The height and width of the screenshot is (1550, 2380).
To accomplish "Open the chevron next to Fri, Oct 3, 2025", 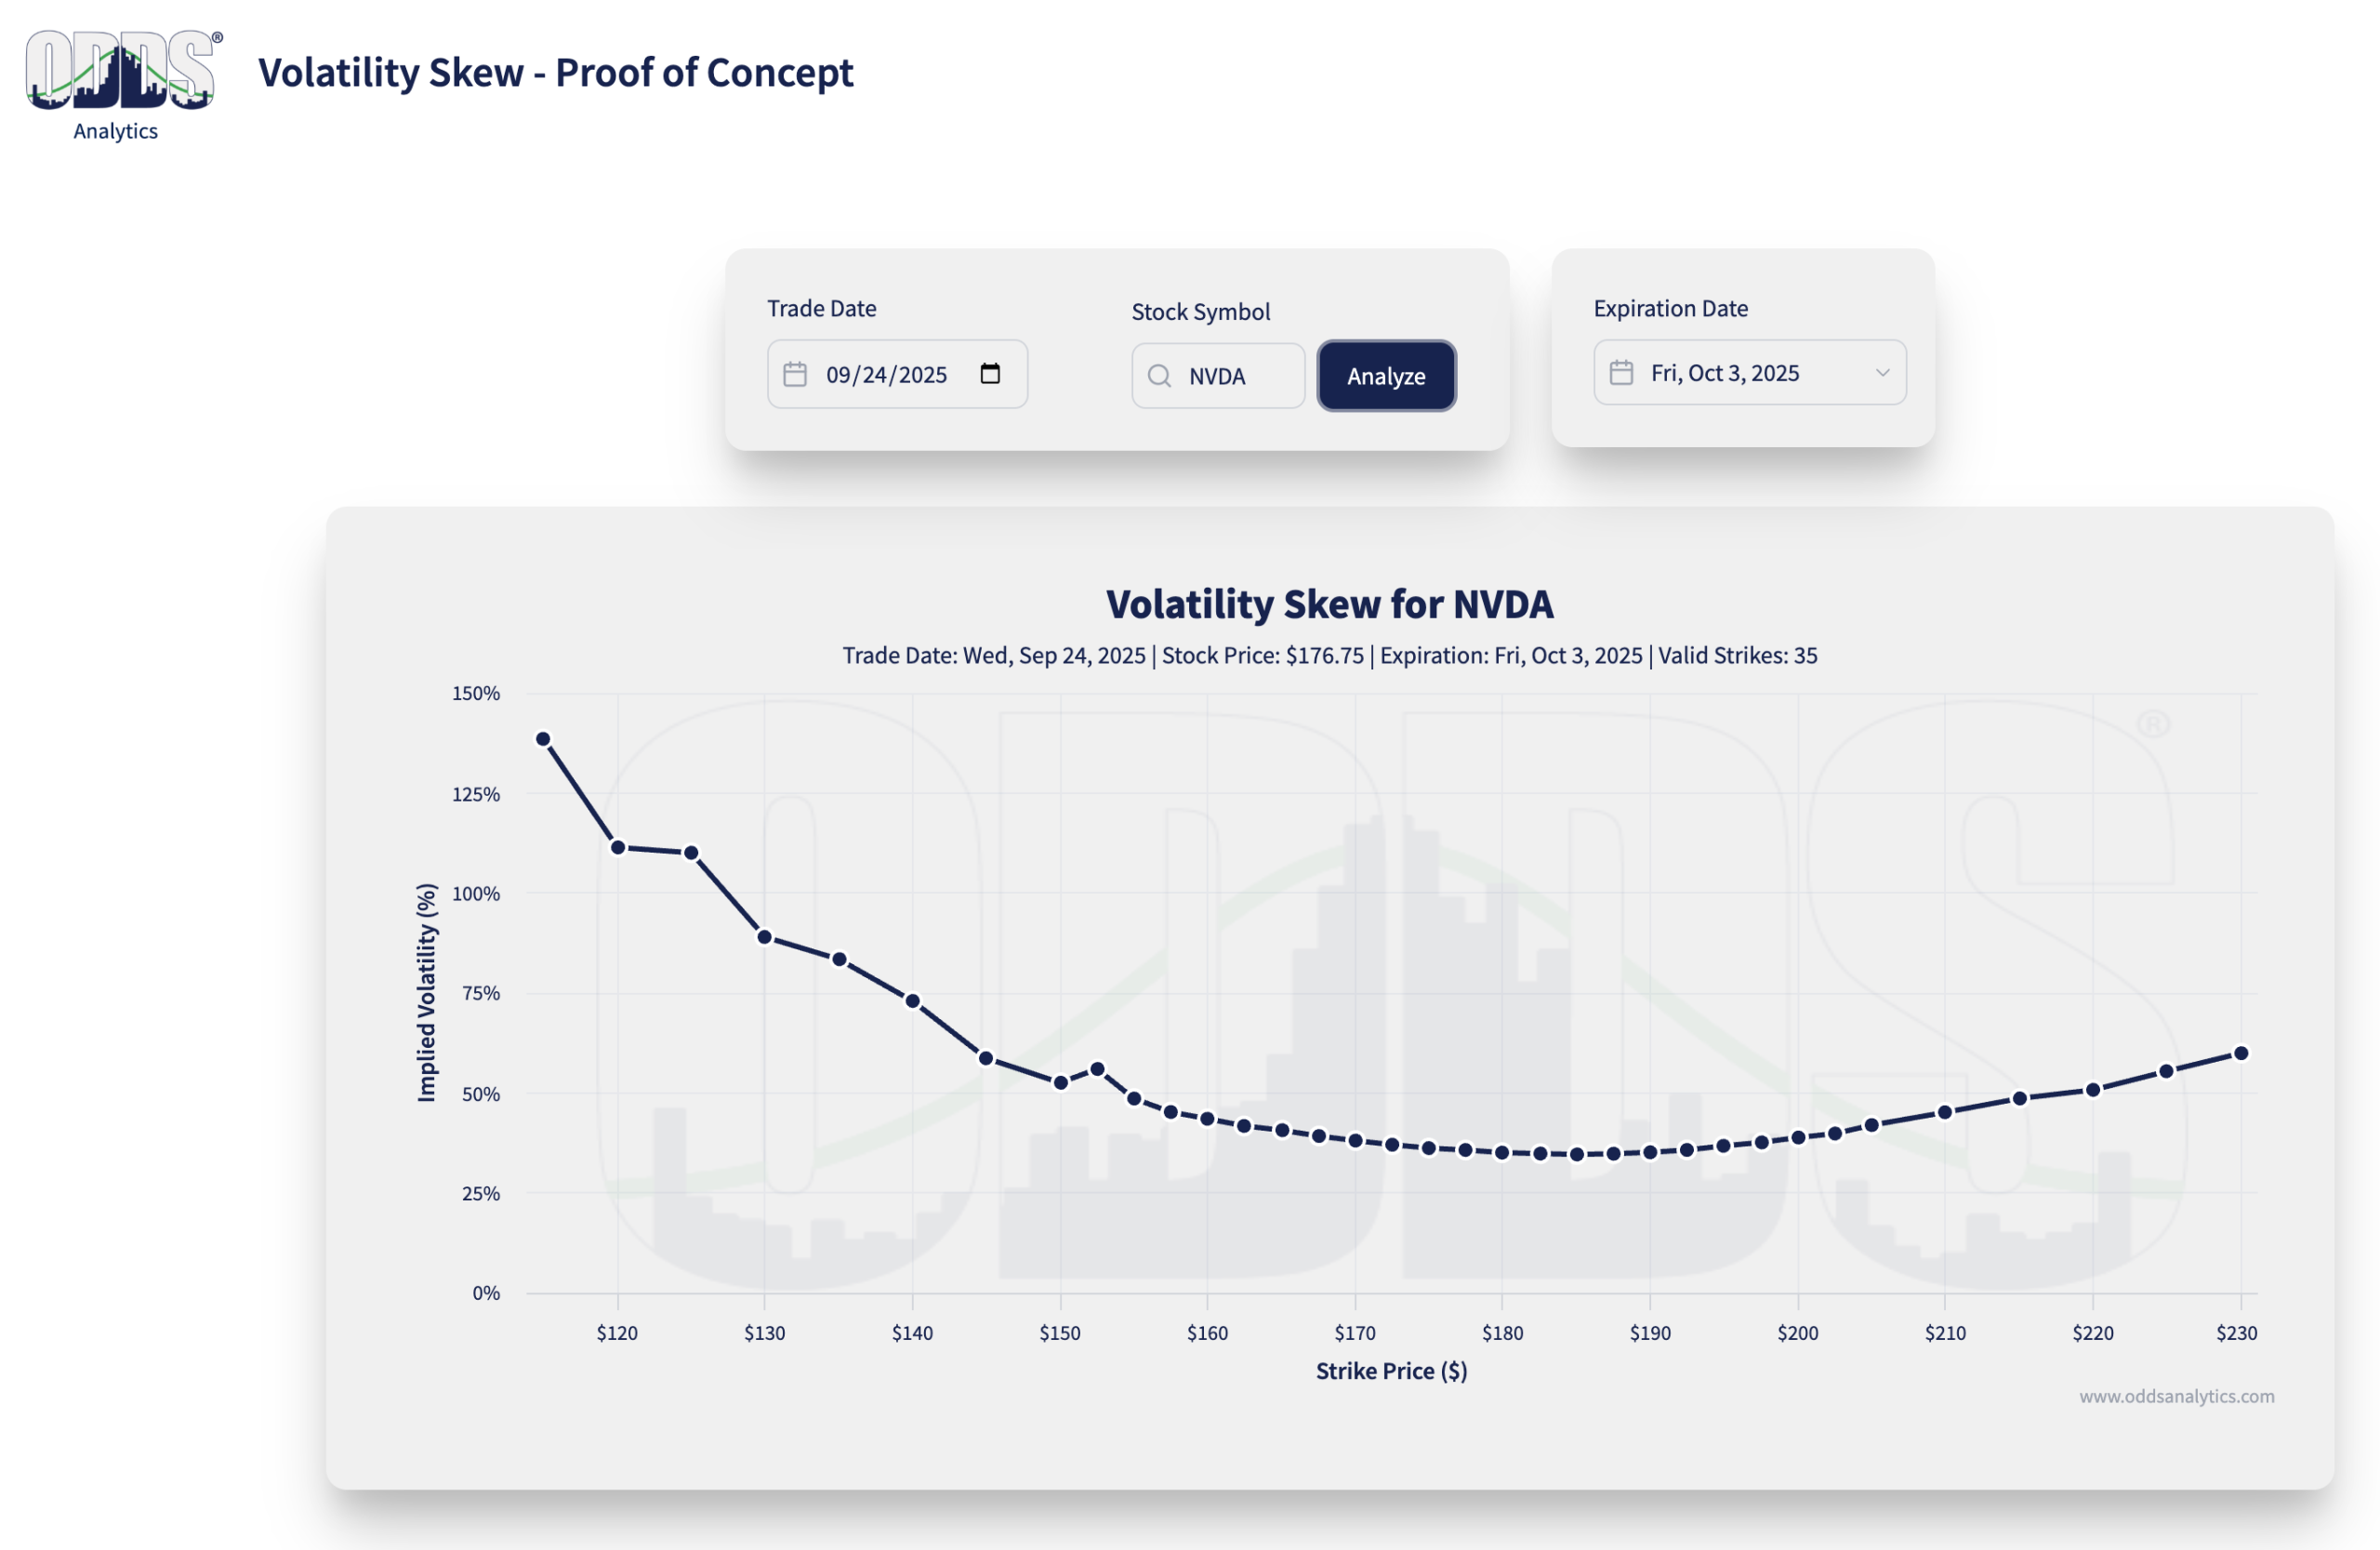I will coord(1884,372).
